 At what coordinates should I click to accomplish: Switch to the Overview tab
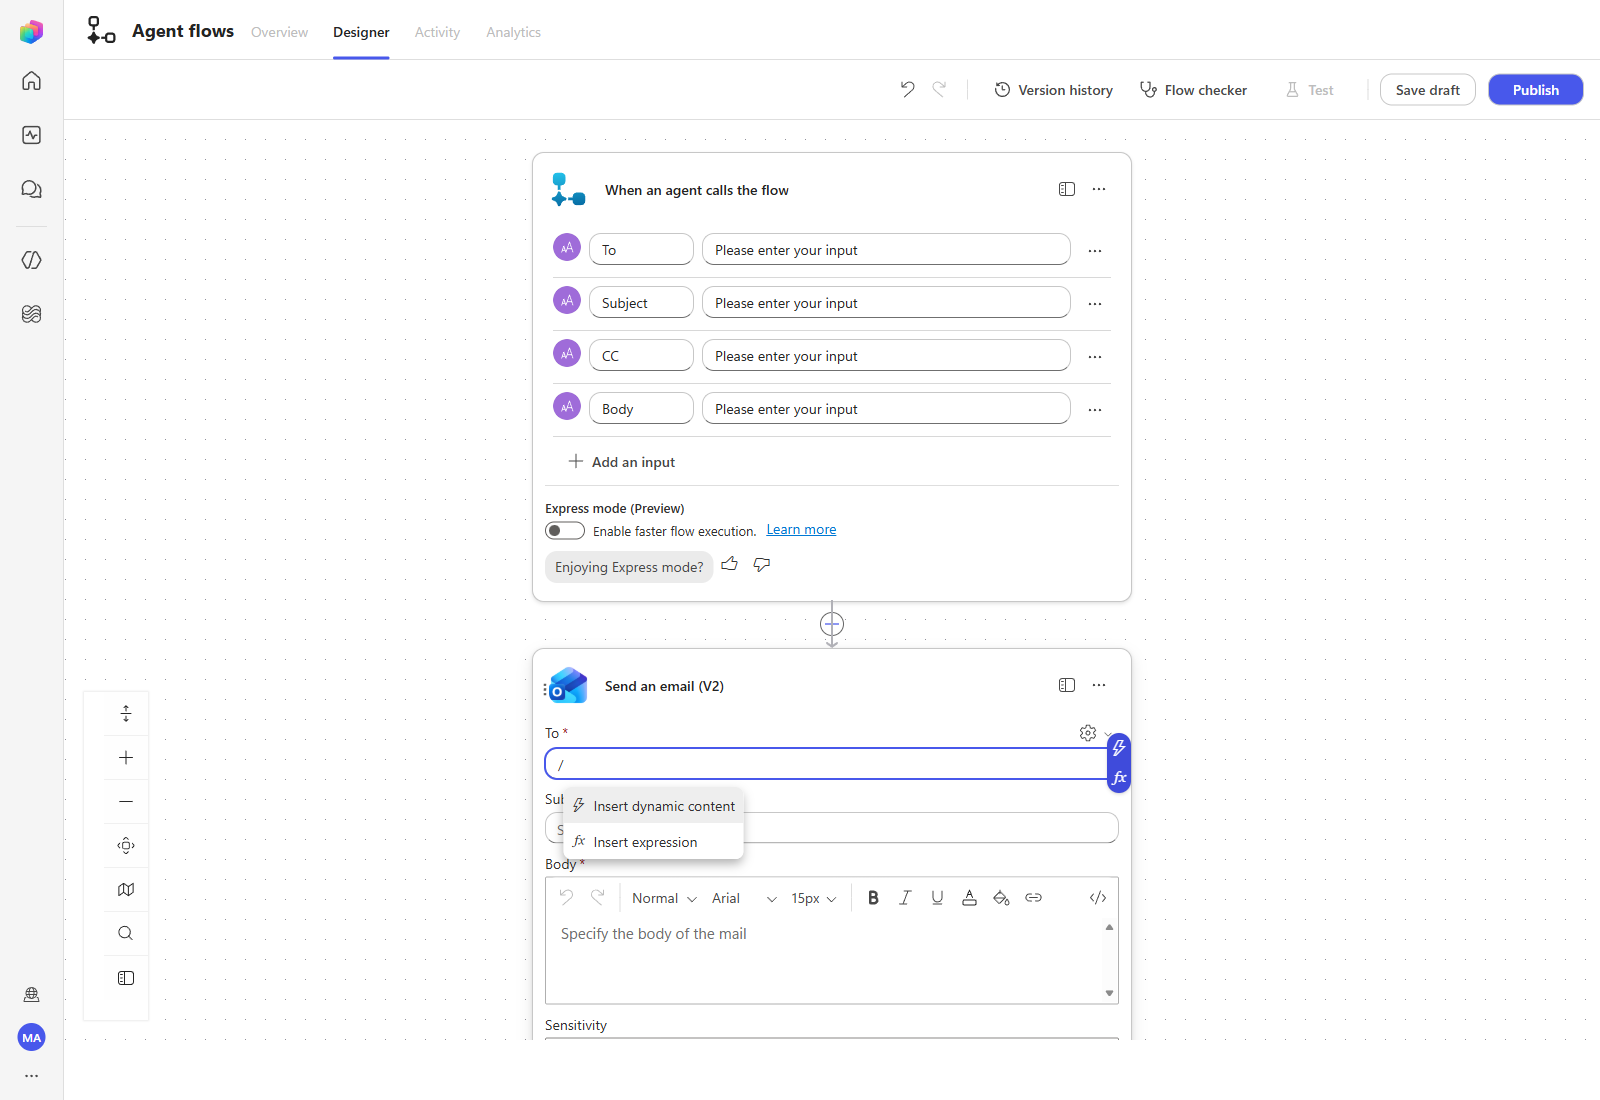[x=279, y=32]
